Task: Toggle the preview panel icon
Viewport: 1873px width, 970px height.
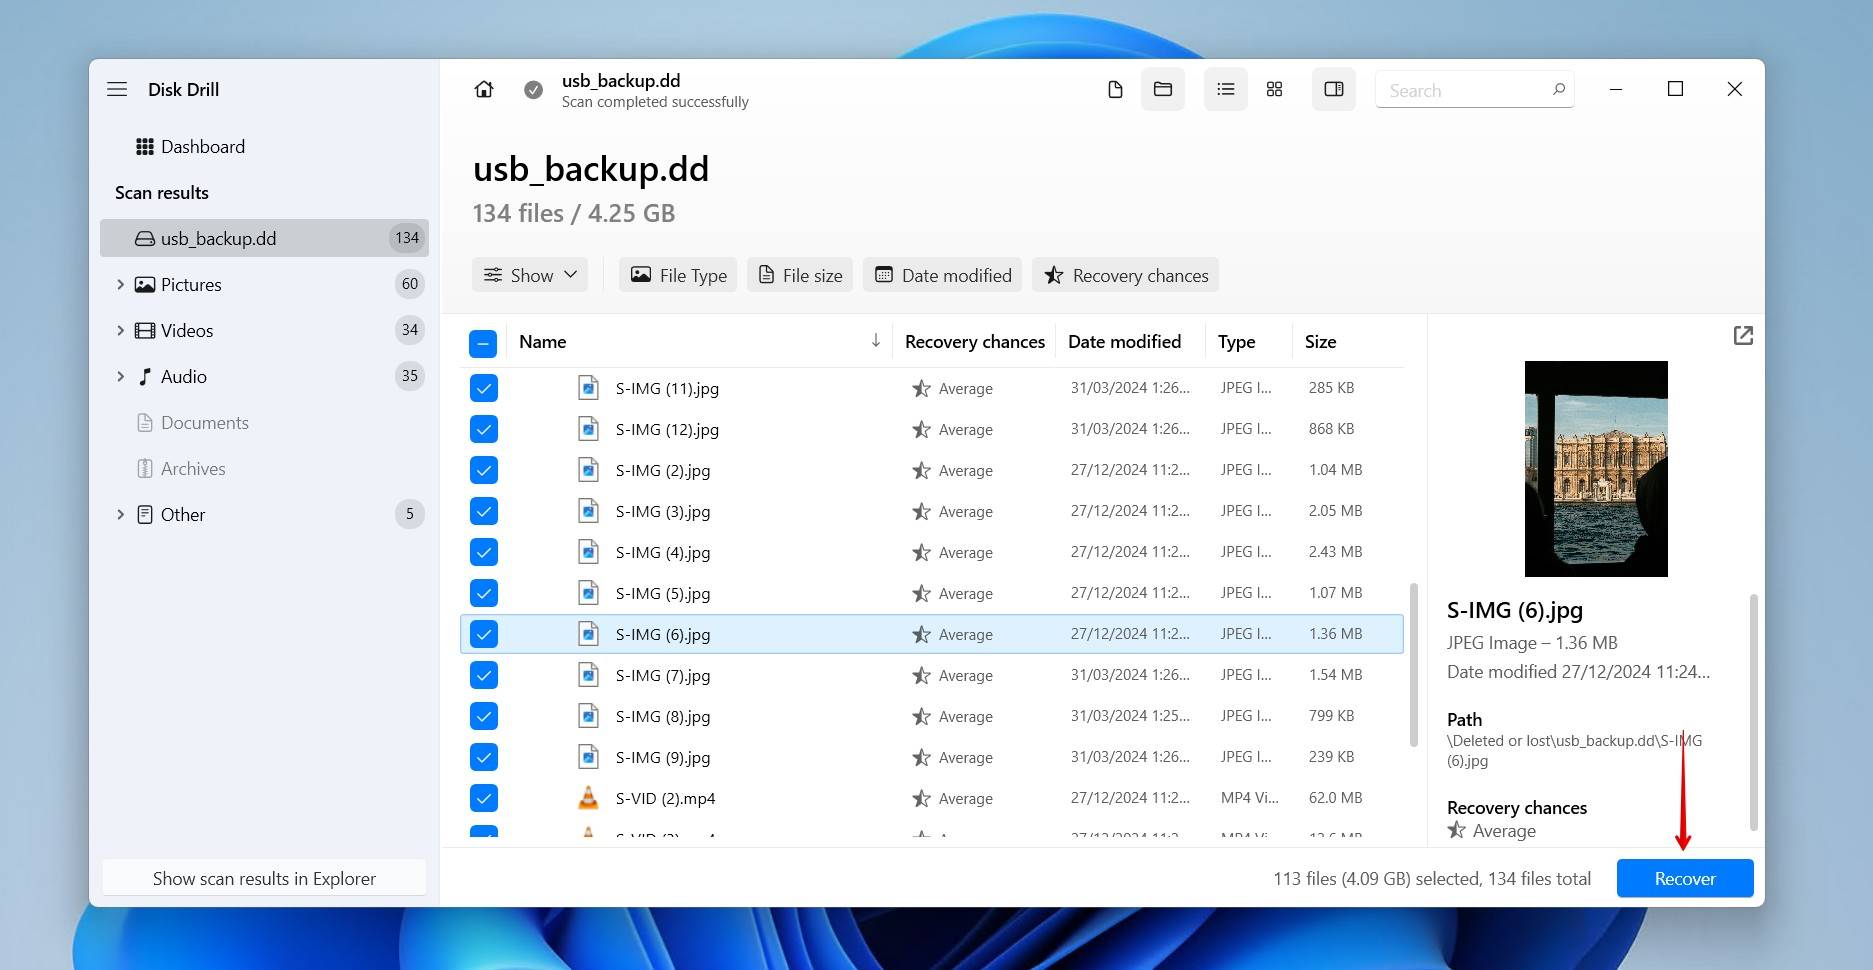Action: [x=1333, y=89]
